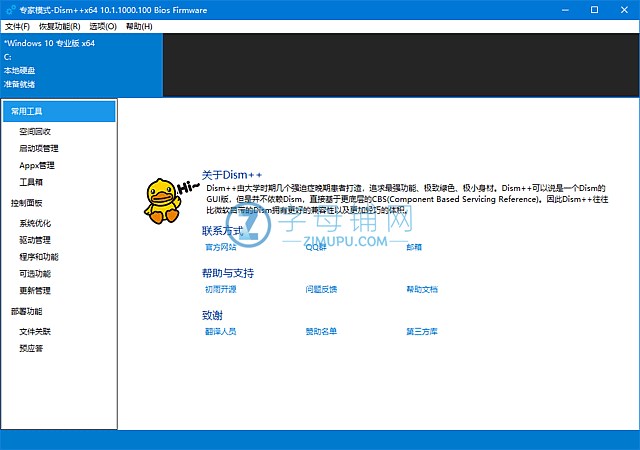
Task: Open the 帮助(H) menu
Action: (x=140, y=26)
